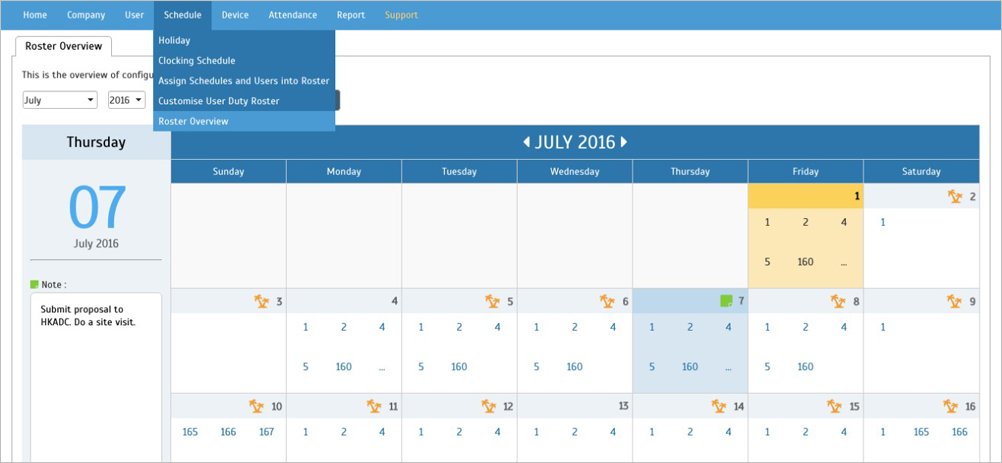
Task: Click ellipsis for more schedules on July 4
Action: 382,368
